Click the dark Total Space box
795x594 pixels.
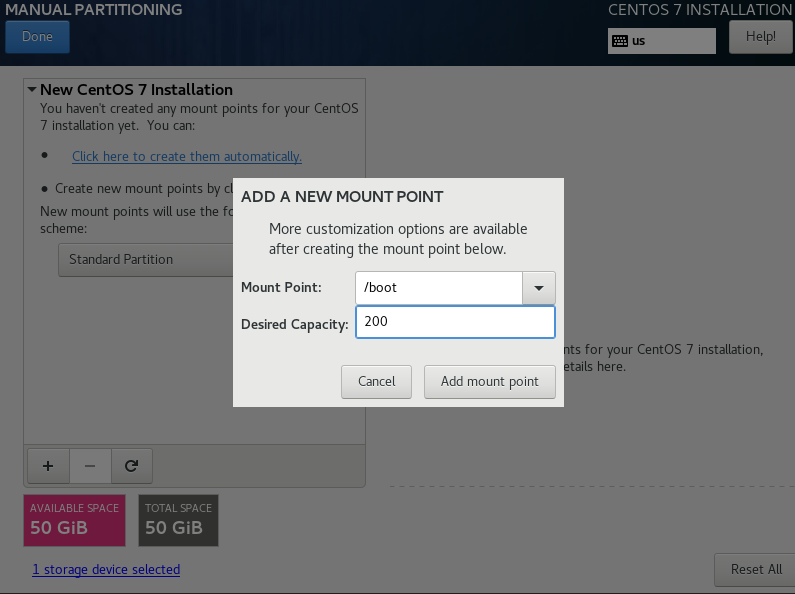pos(178,519)
